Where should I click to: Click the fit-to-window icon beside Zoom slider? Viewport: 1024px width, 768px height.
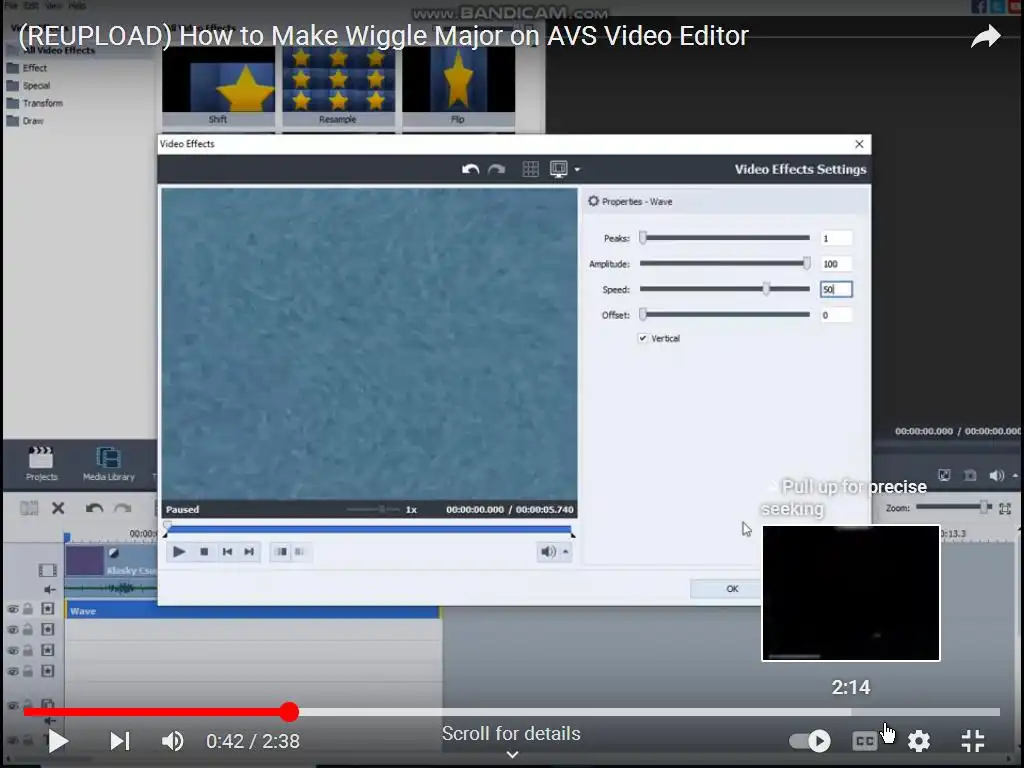tap(1005, 508)
